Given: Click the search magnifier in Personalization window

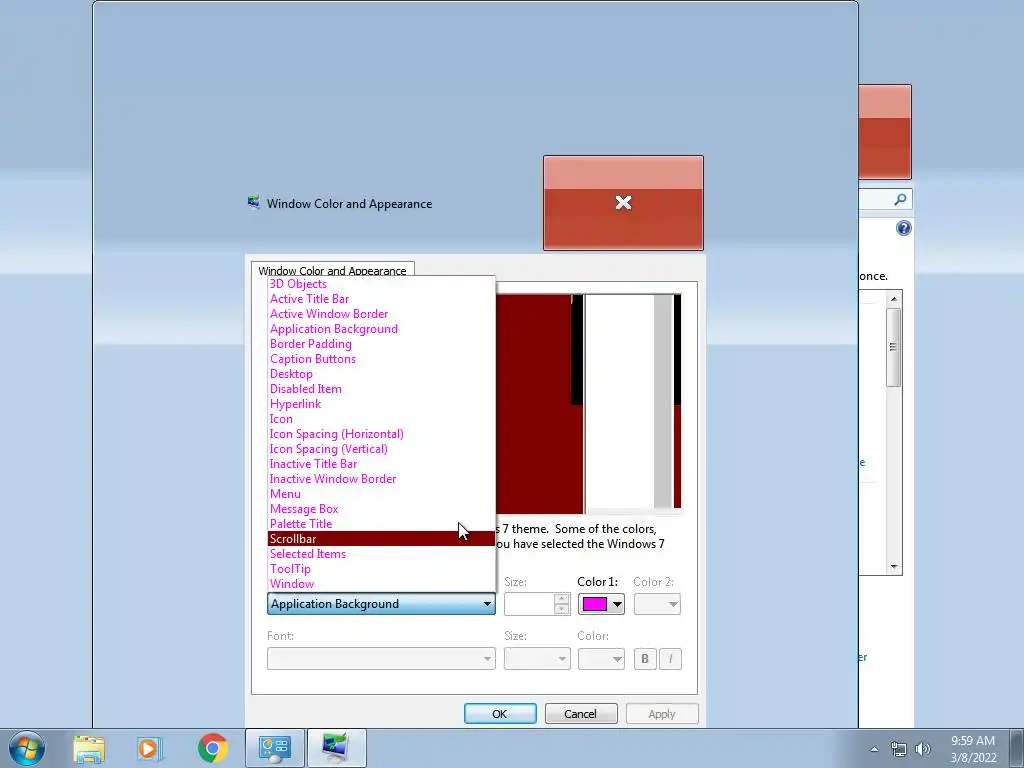Looking at the screenshot, I should click(x=901, y=199).
